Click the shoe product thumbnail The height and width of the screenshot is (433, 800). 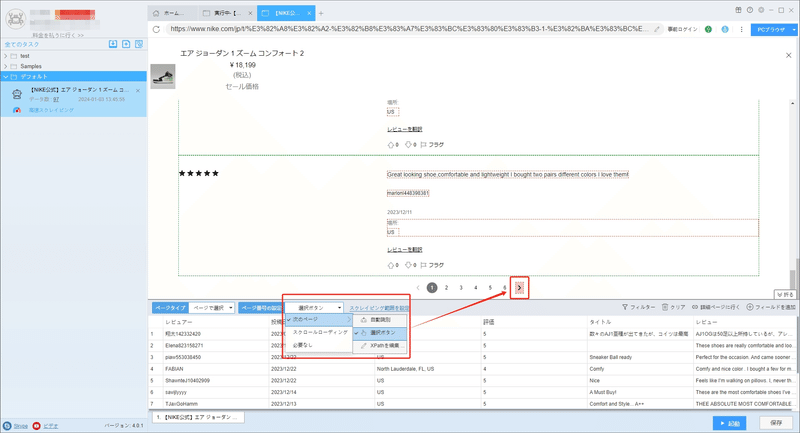163,77
